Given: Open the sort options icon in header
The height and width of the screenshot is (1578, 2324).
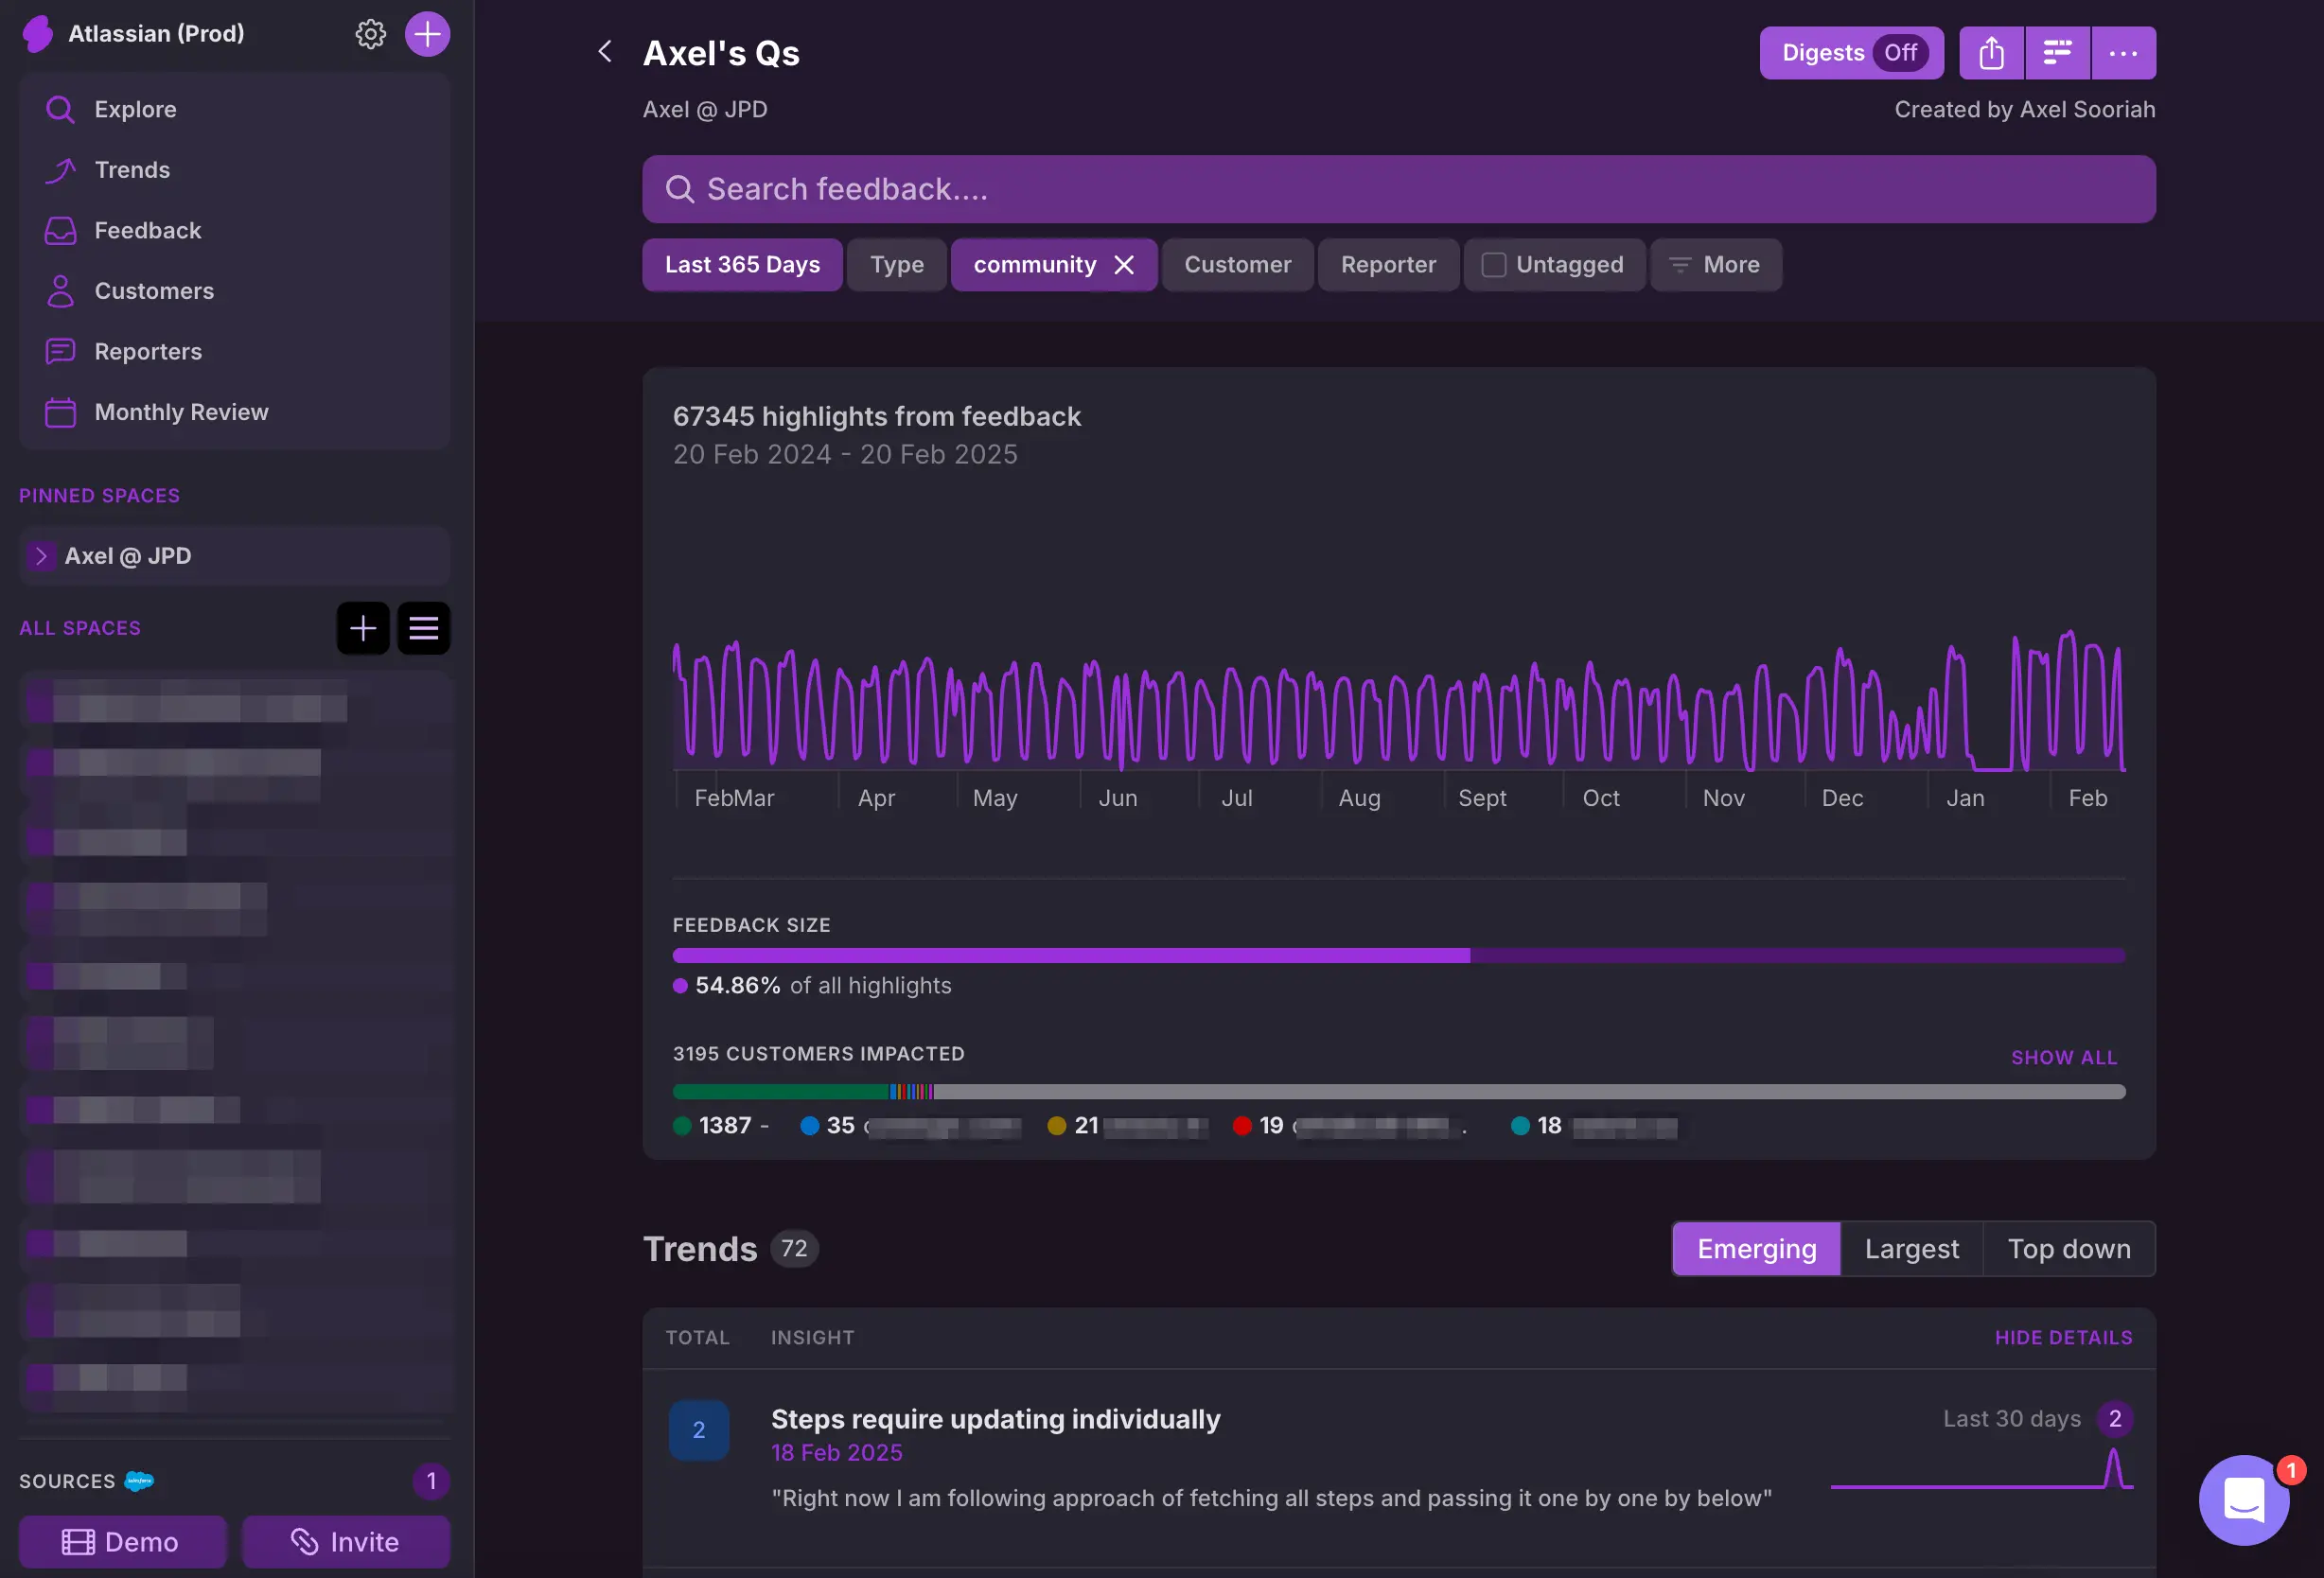Looking at the screenshot, I should (2057, 53).
